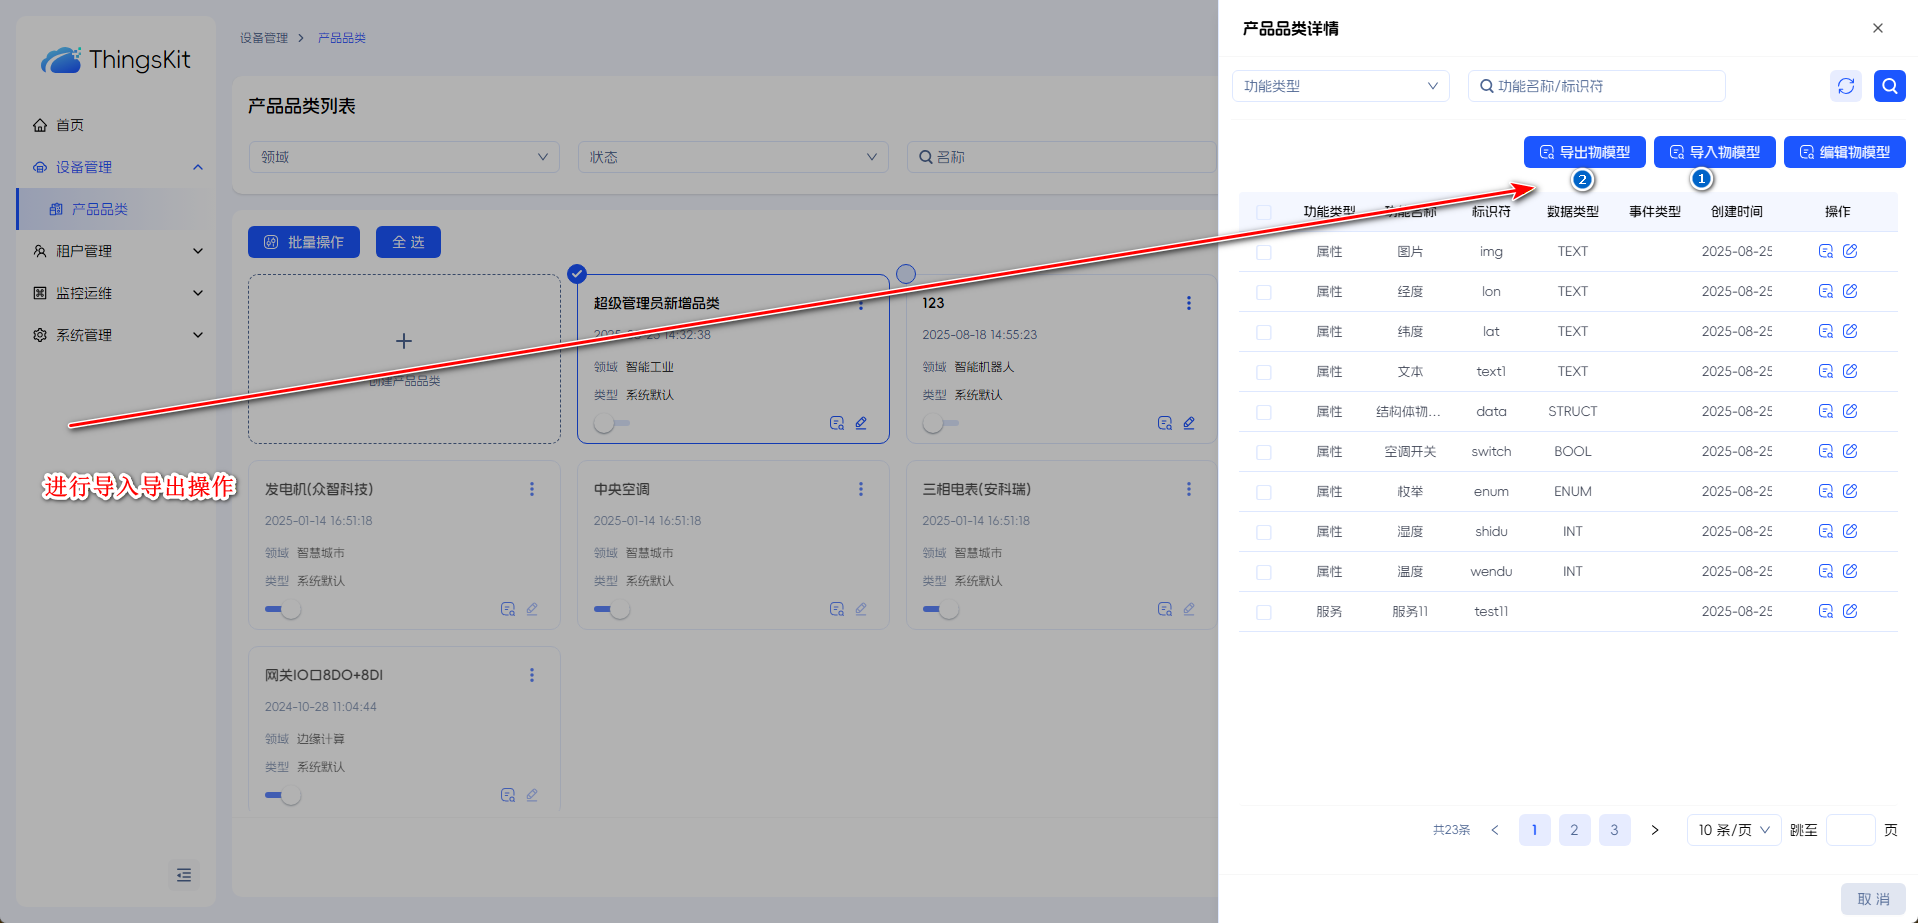
Task: Open the 10 条/页 page size dropdown
Action: click(x=1733, y=830)
